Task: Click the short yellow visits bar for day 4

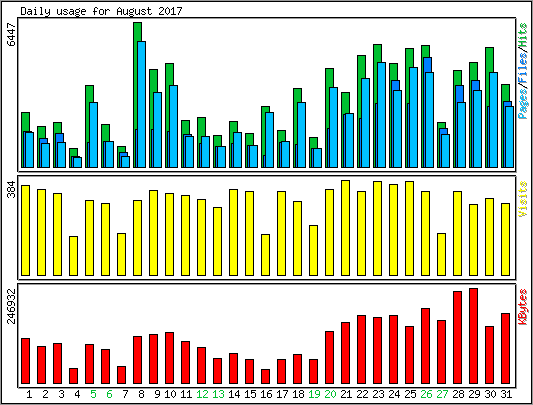Action: pos(73,256)
